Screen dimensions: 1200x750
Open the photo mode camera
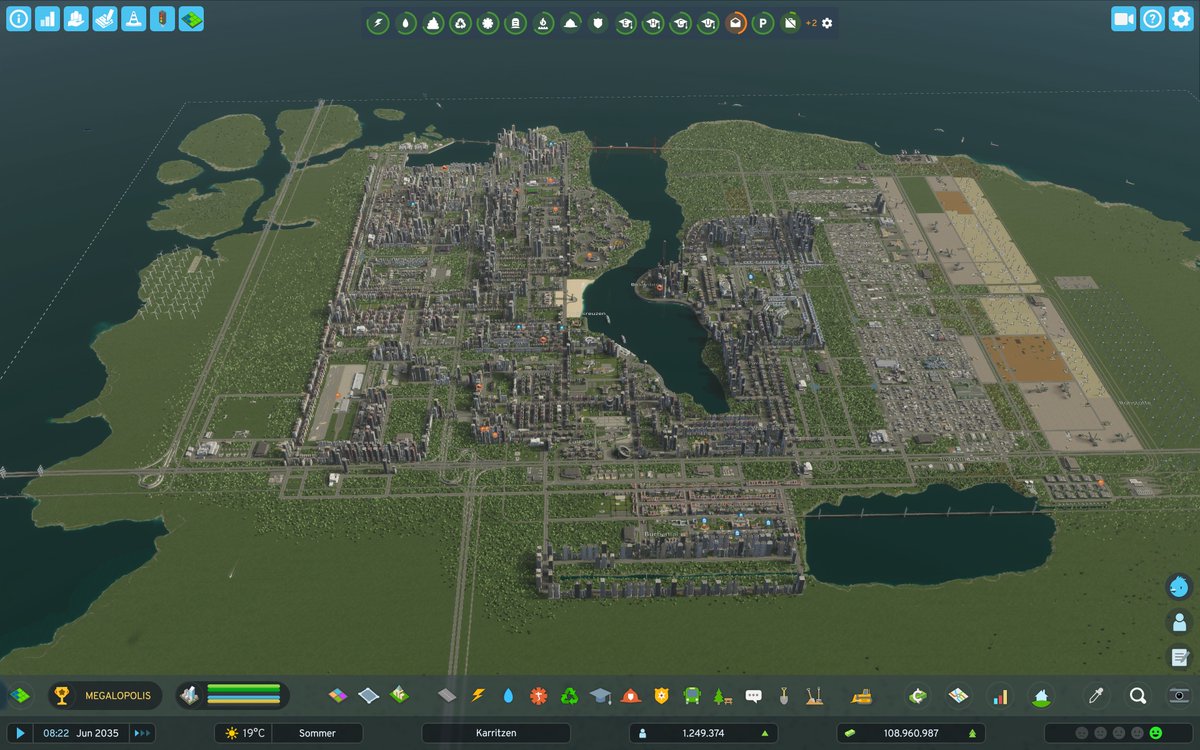pyautogui.click(x=1179, y=696)
